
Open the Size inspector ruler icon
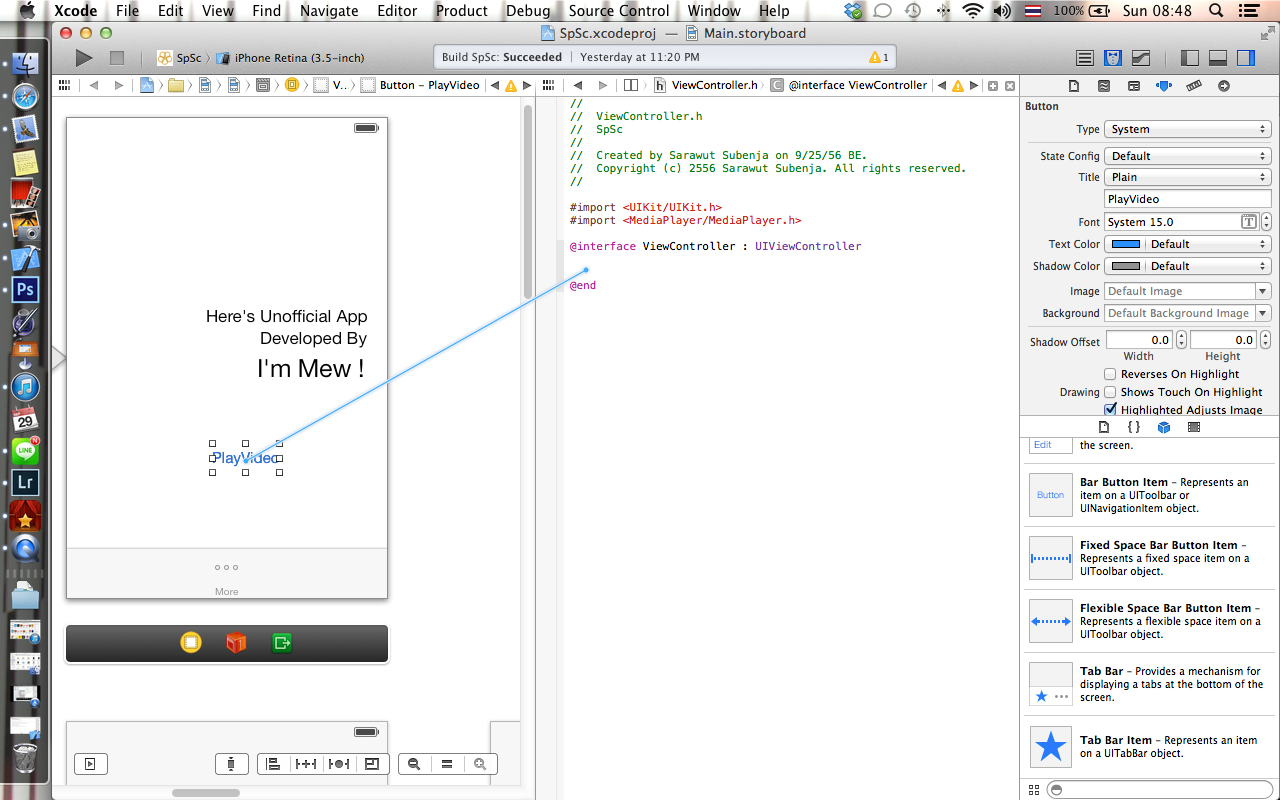coord(1193,86)
